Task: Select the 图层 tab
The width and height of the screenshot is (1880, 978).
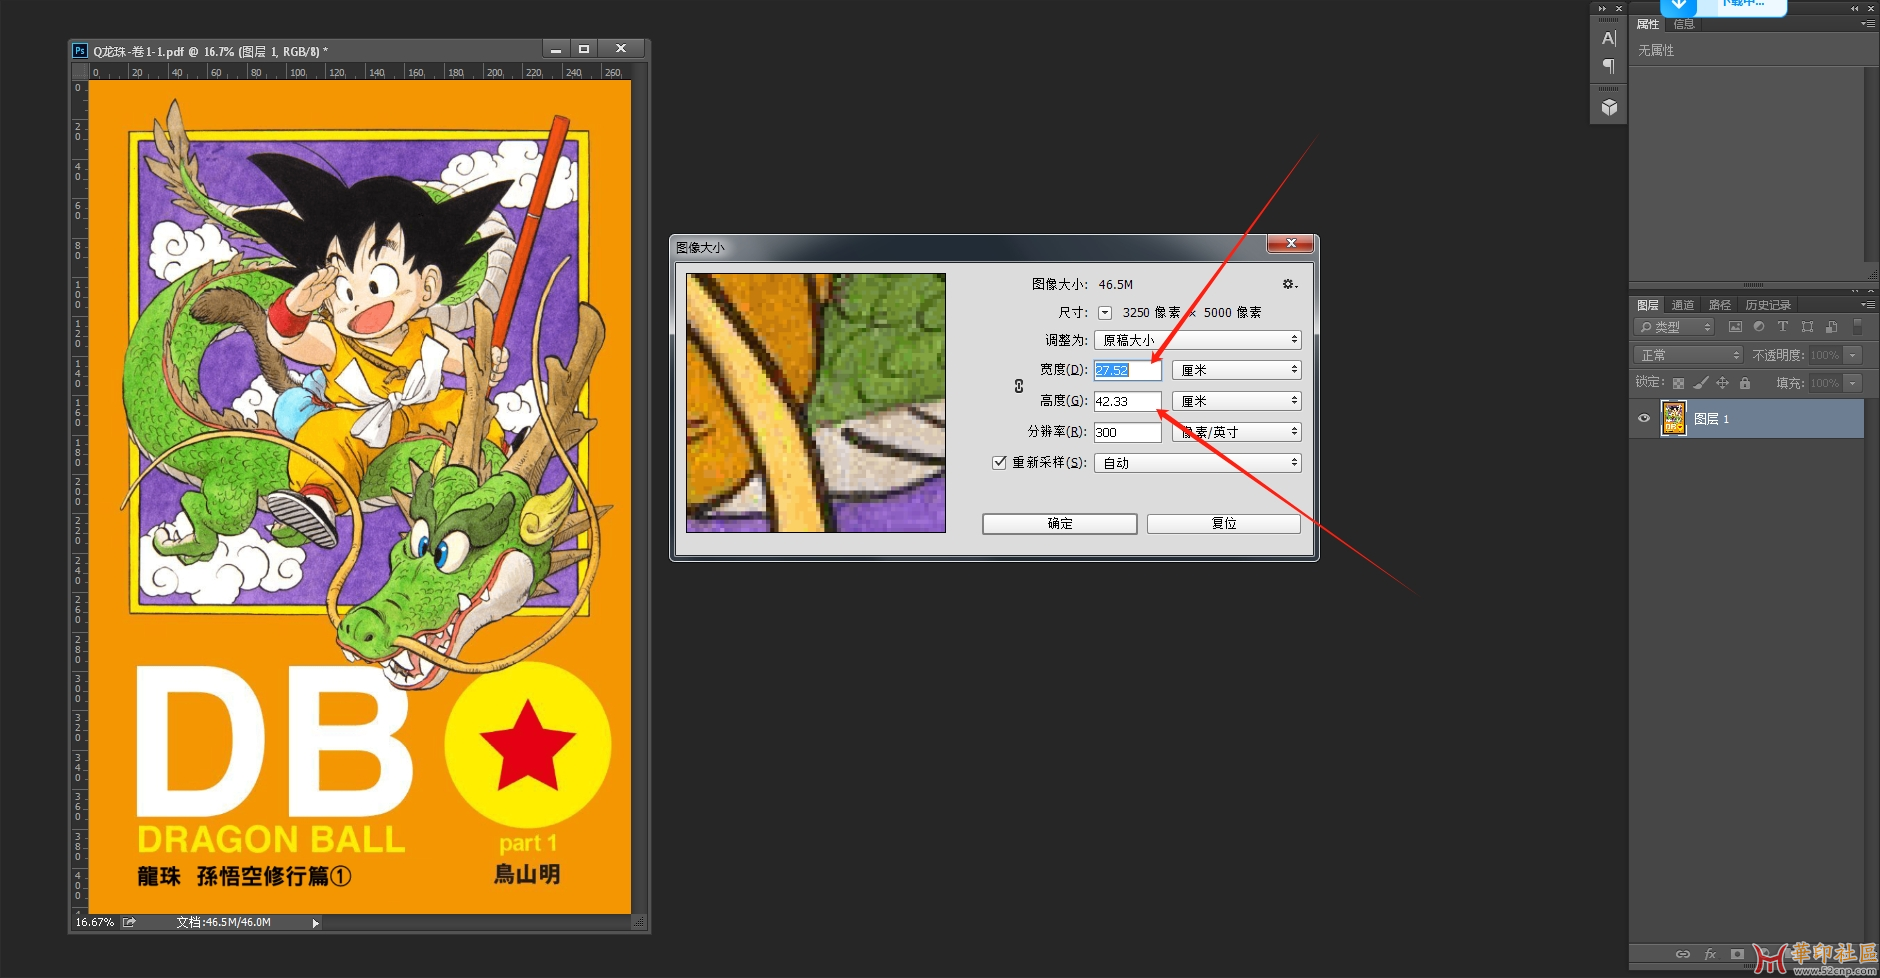Action: pyautogui.click(x=1647, y=305)
